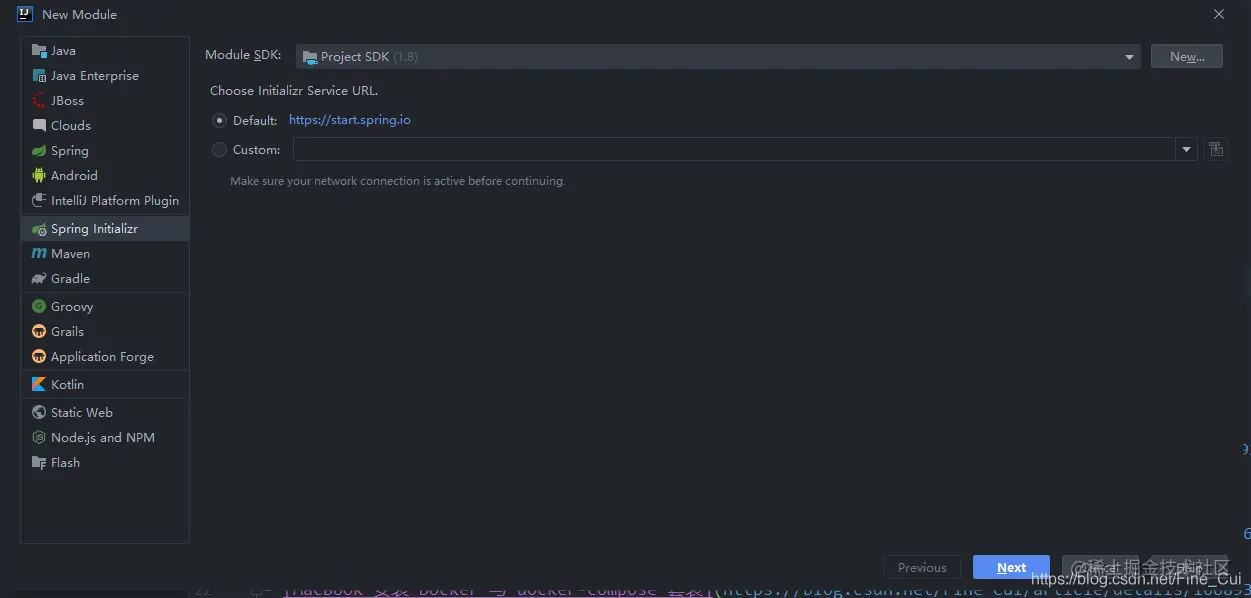Select the Flash list row
The width and height of the screenshot is (1251, 598).
pos(105,463)
